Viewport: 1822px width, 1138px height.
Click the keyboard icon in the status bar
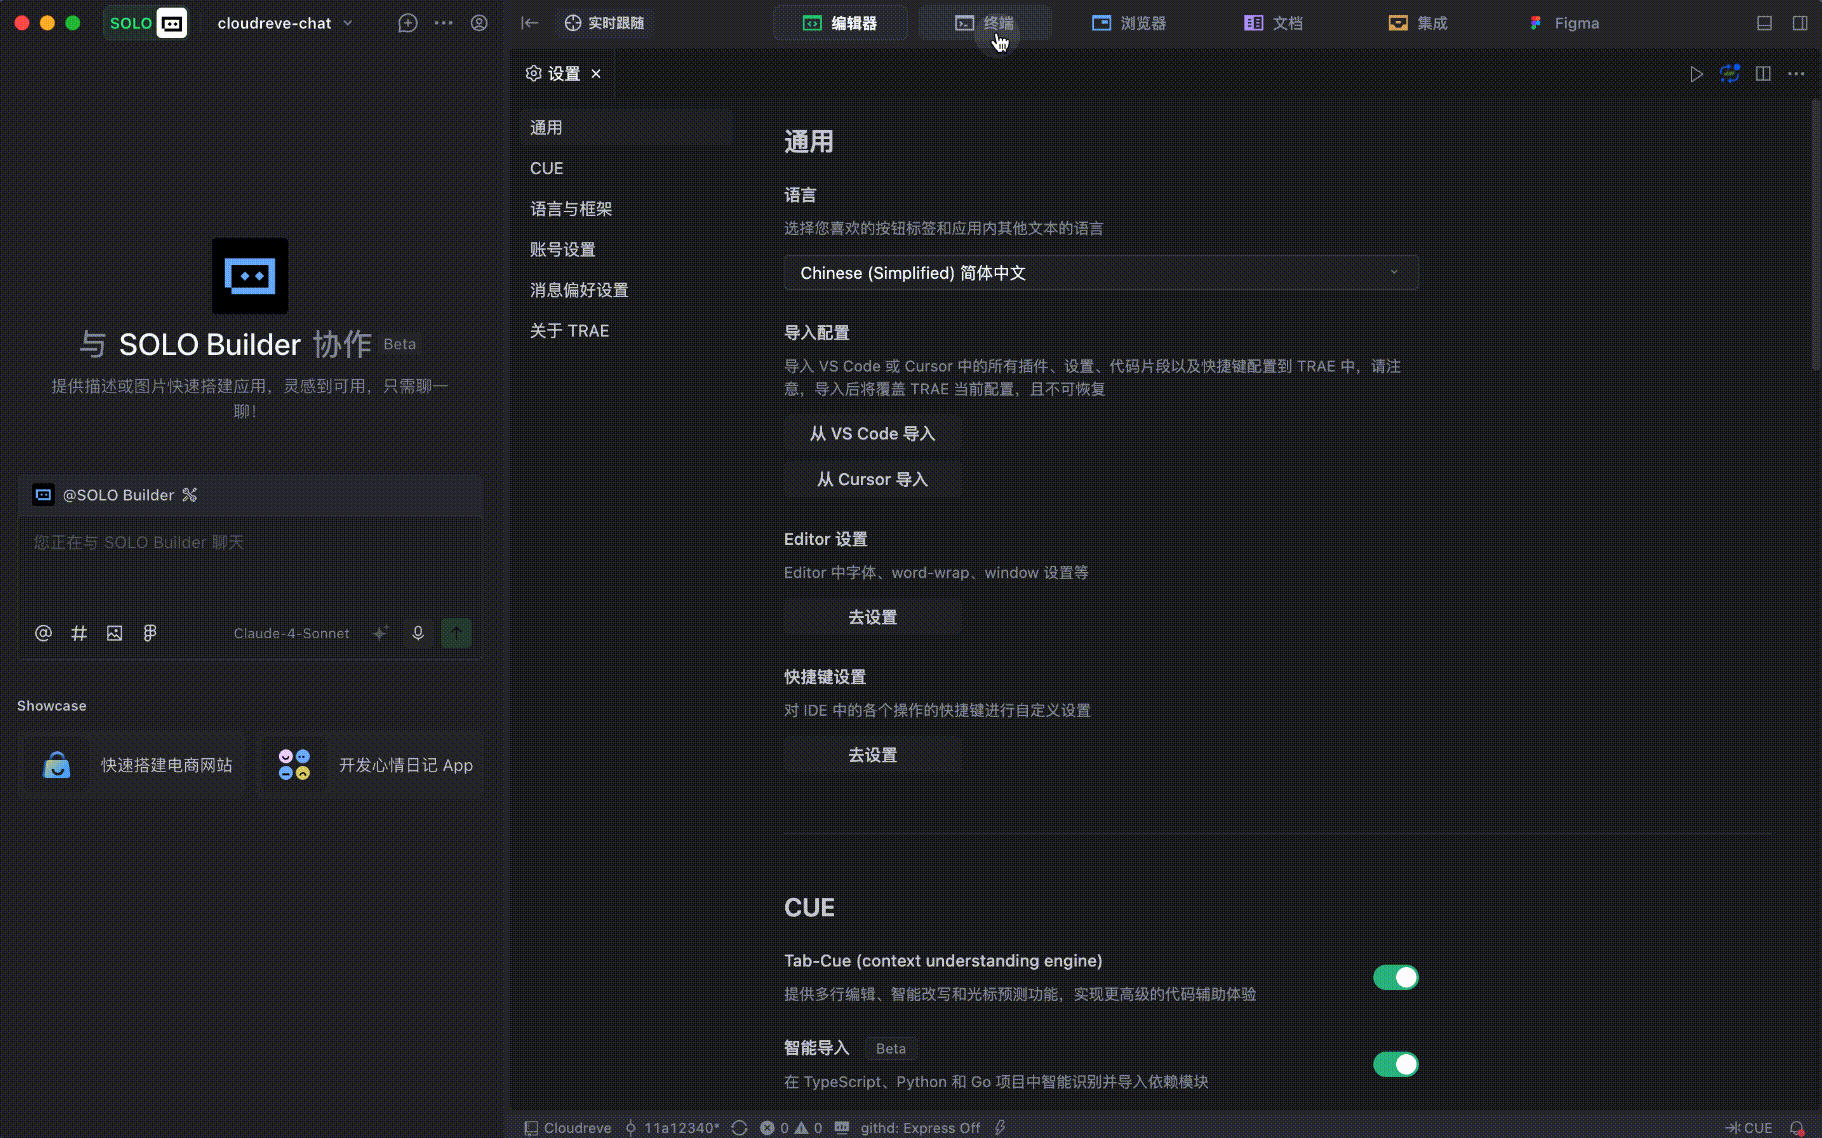[842, 1128]
